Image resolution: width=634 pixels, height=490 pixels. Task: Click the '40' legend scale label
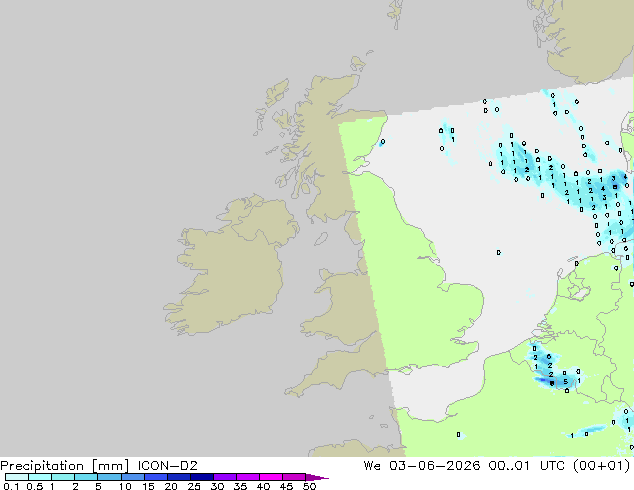coord(263,486)
